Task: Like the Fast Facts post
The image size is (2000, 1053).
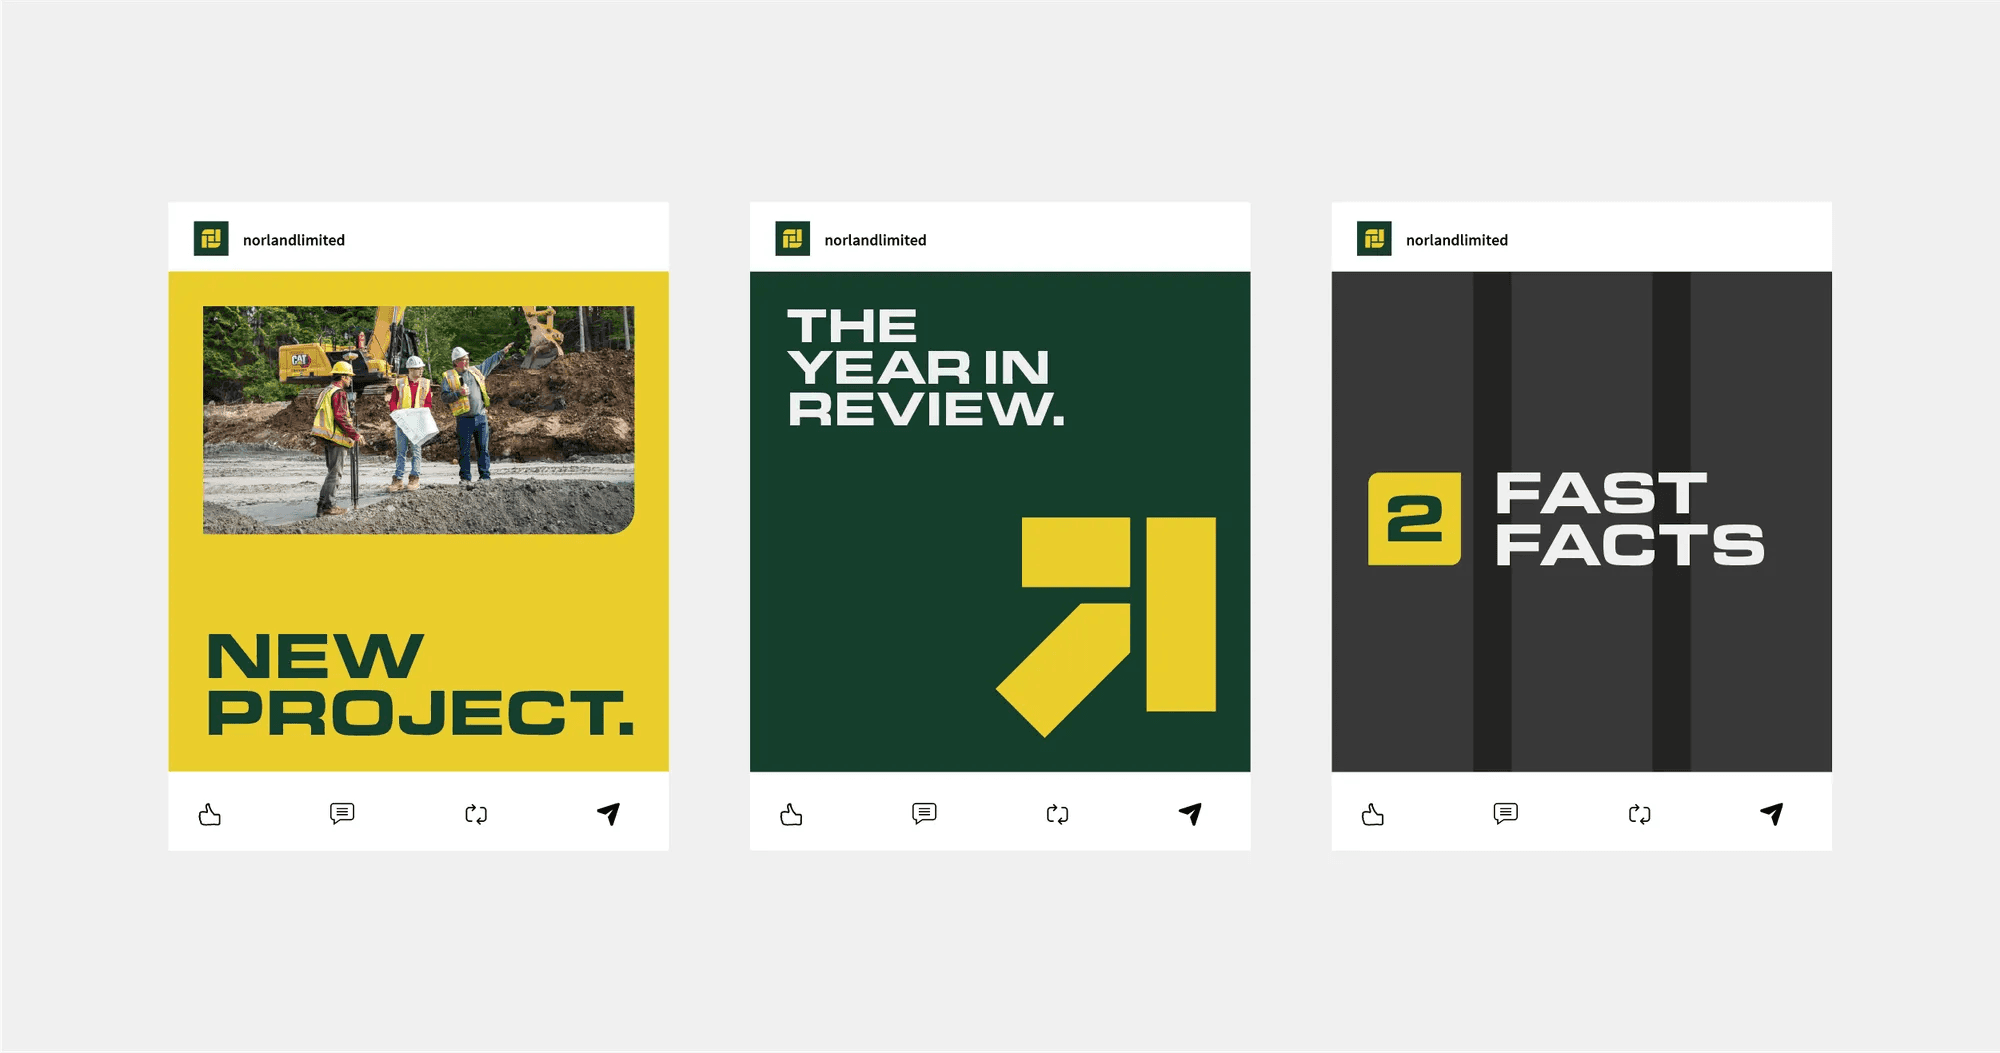Action: pyautogui.click(x=1373, y=815)
